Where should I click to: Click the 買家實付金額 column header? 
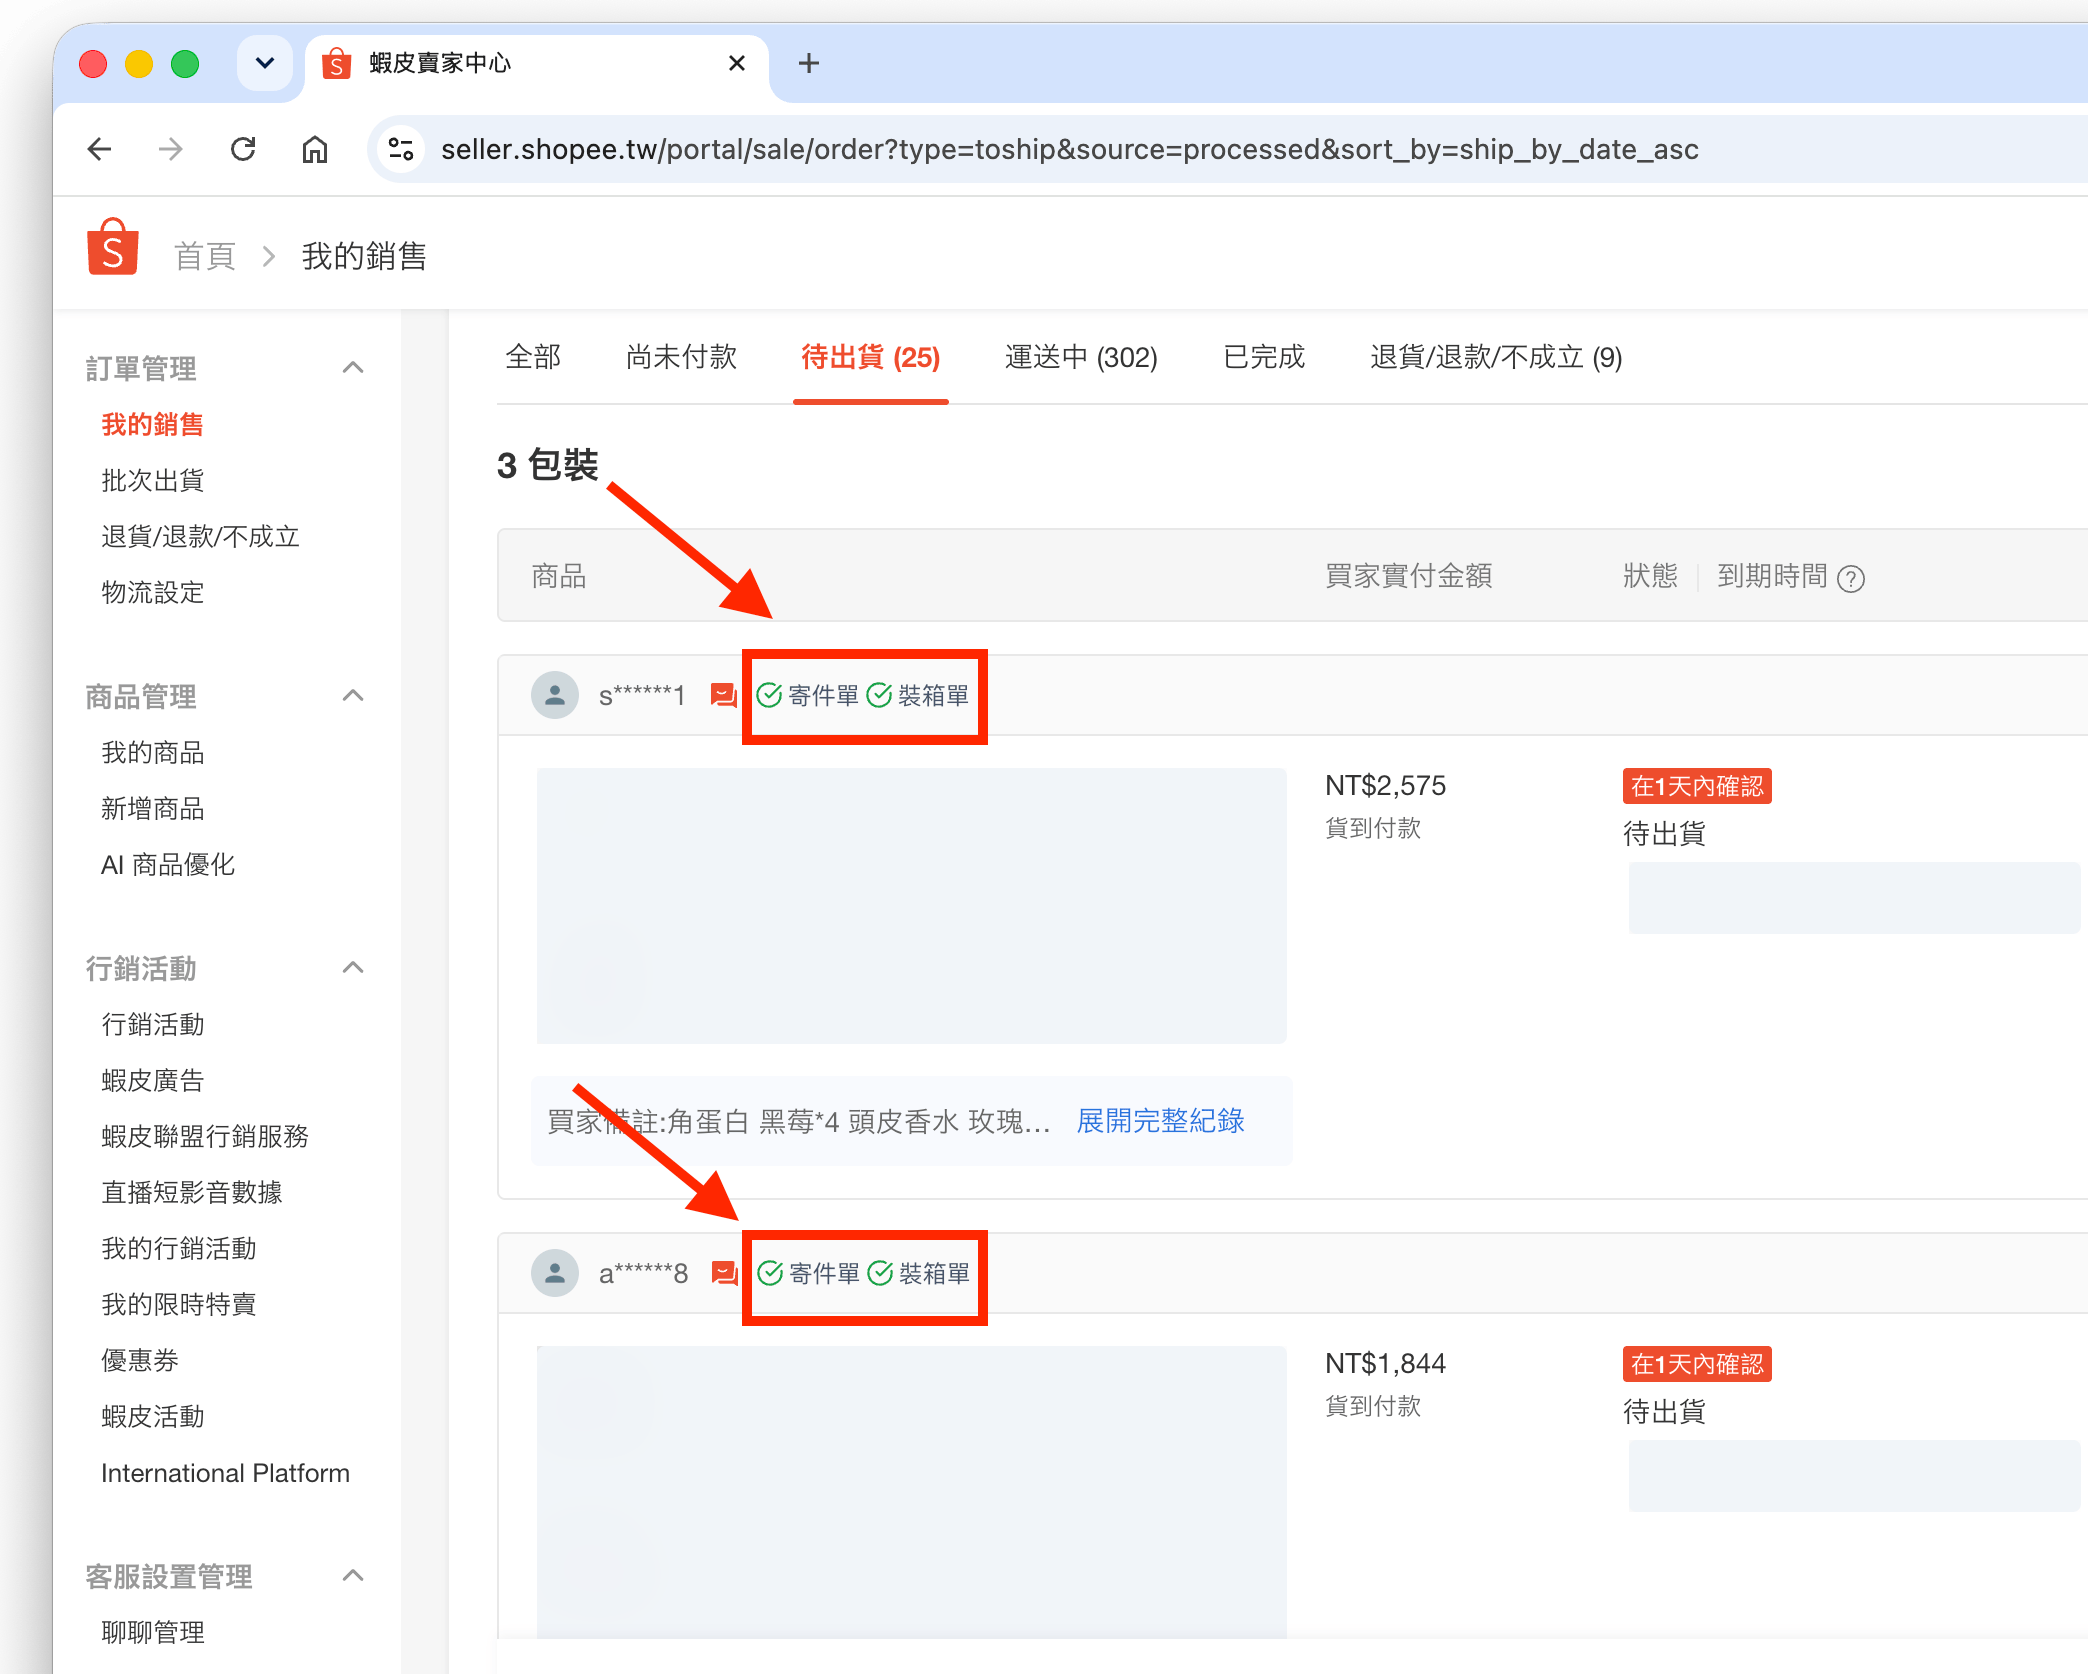1408,577
